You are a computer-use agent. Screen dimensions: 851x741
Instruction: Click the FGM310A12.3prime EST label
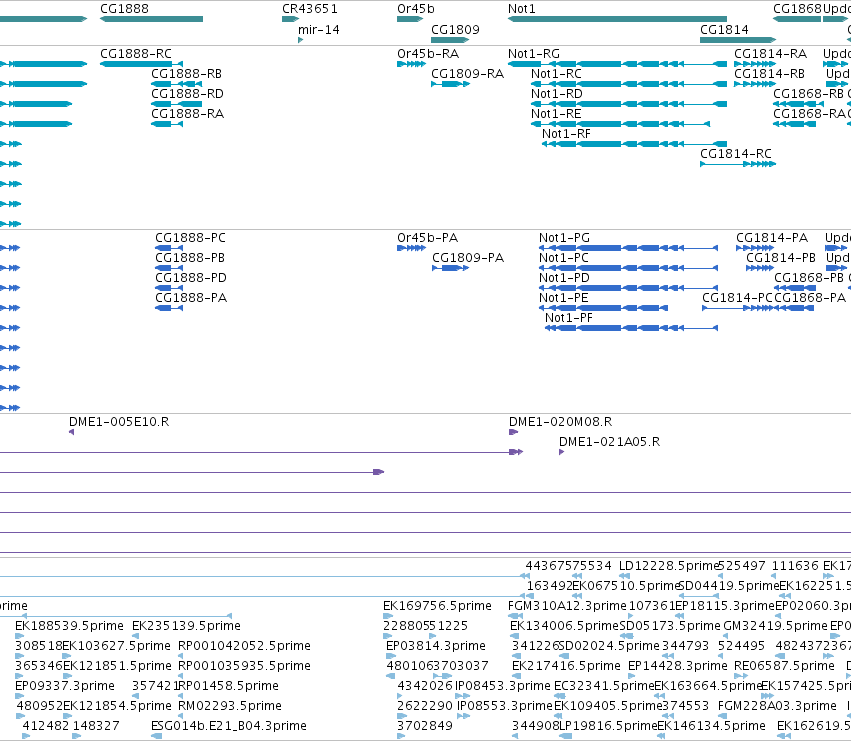click(567, 606)
